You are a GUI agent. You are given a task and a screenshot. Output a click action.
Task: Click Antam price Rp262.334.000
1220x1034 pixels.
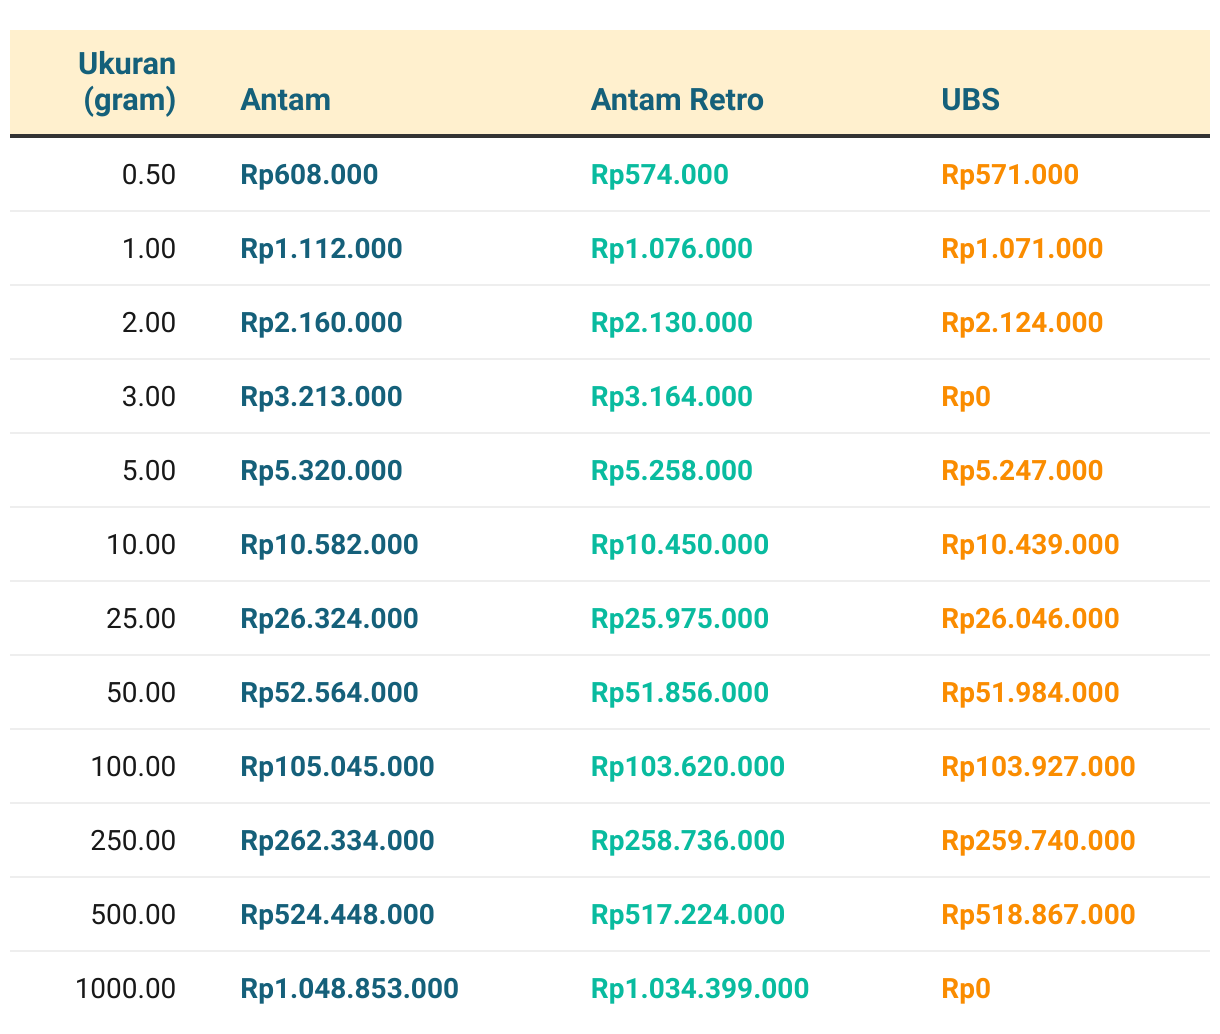pyautogui.click(x=338, y=841)
